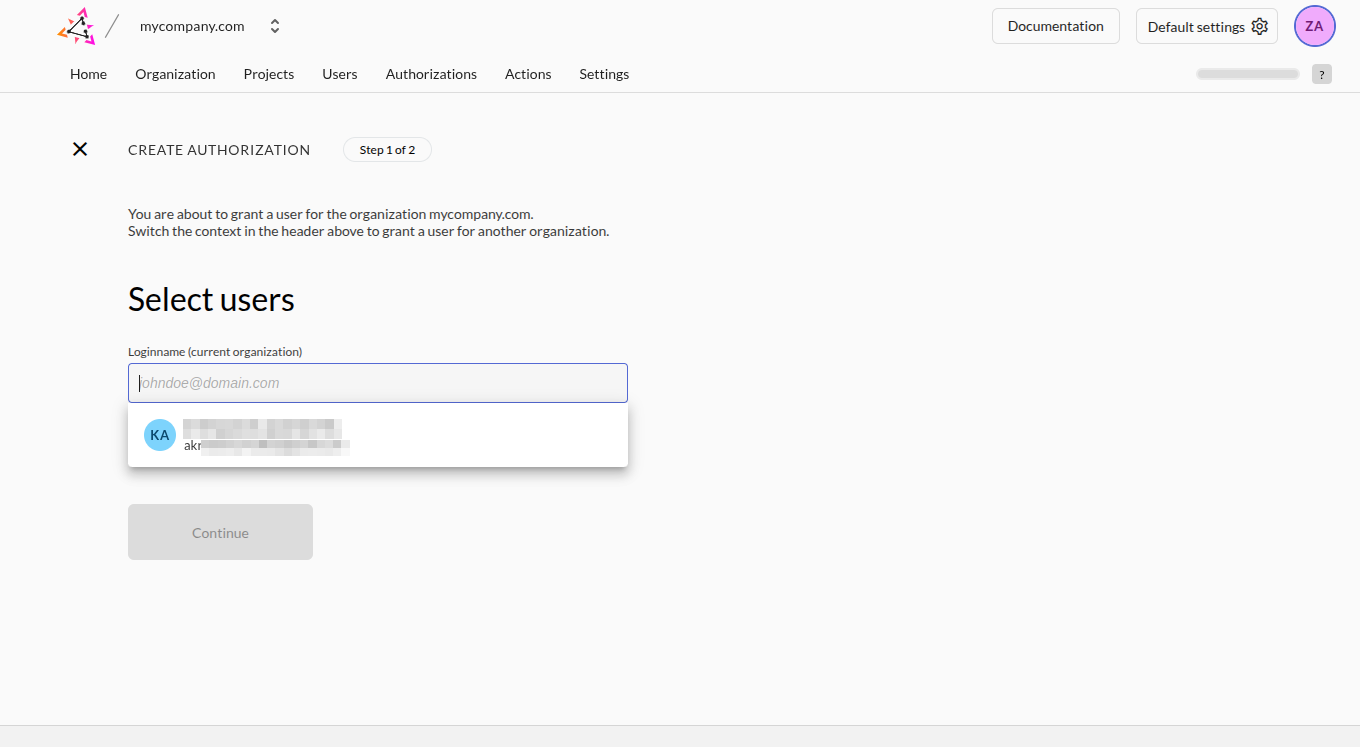Open Default settings
The image size is (1360, 747).
pyautogui.click(x=1196, y=27)
